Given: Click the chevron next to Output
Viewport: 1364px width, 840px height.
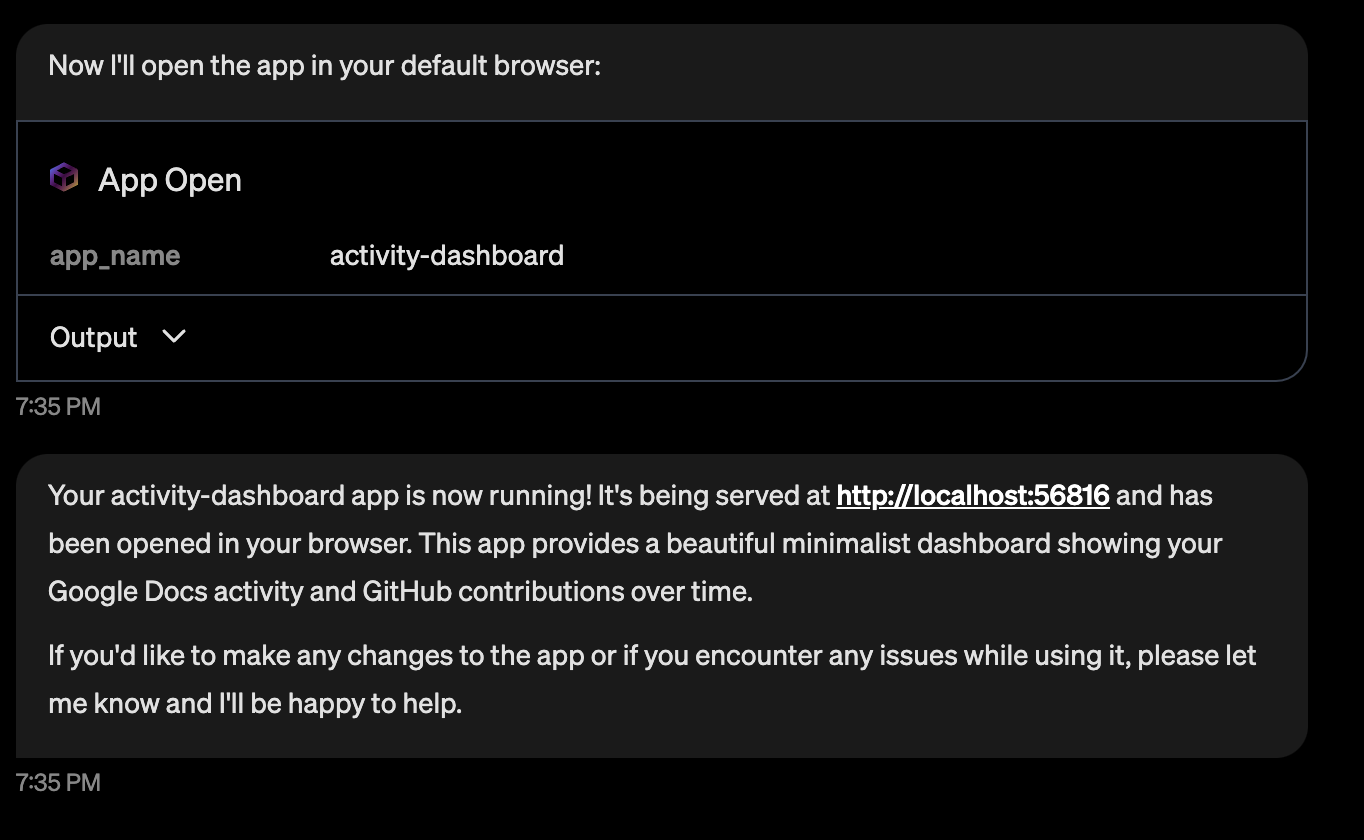Looking at the screenshot, I should [172, 337].
